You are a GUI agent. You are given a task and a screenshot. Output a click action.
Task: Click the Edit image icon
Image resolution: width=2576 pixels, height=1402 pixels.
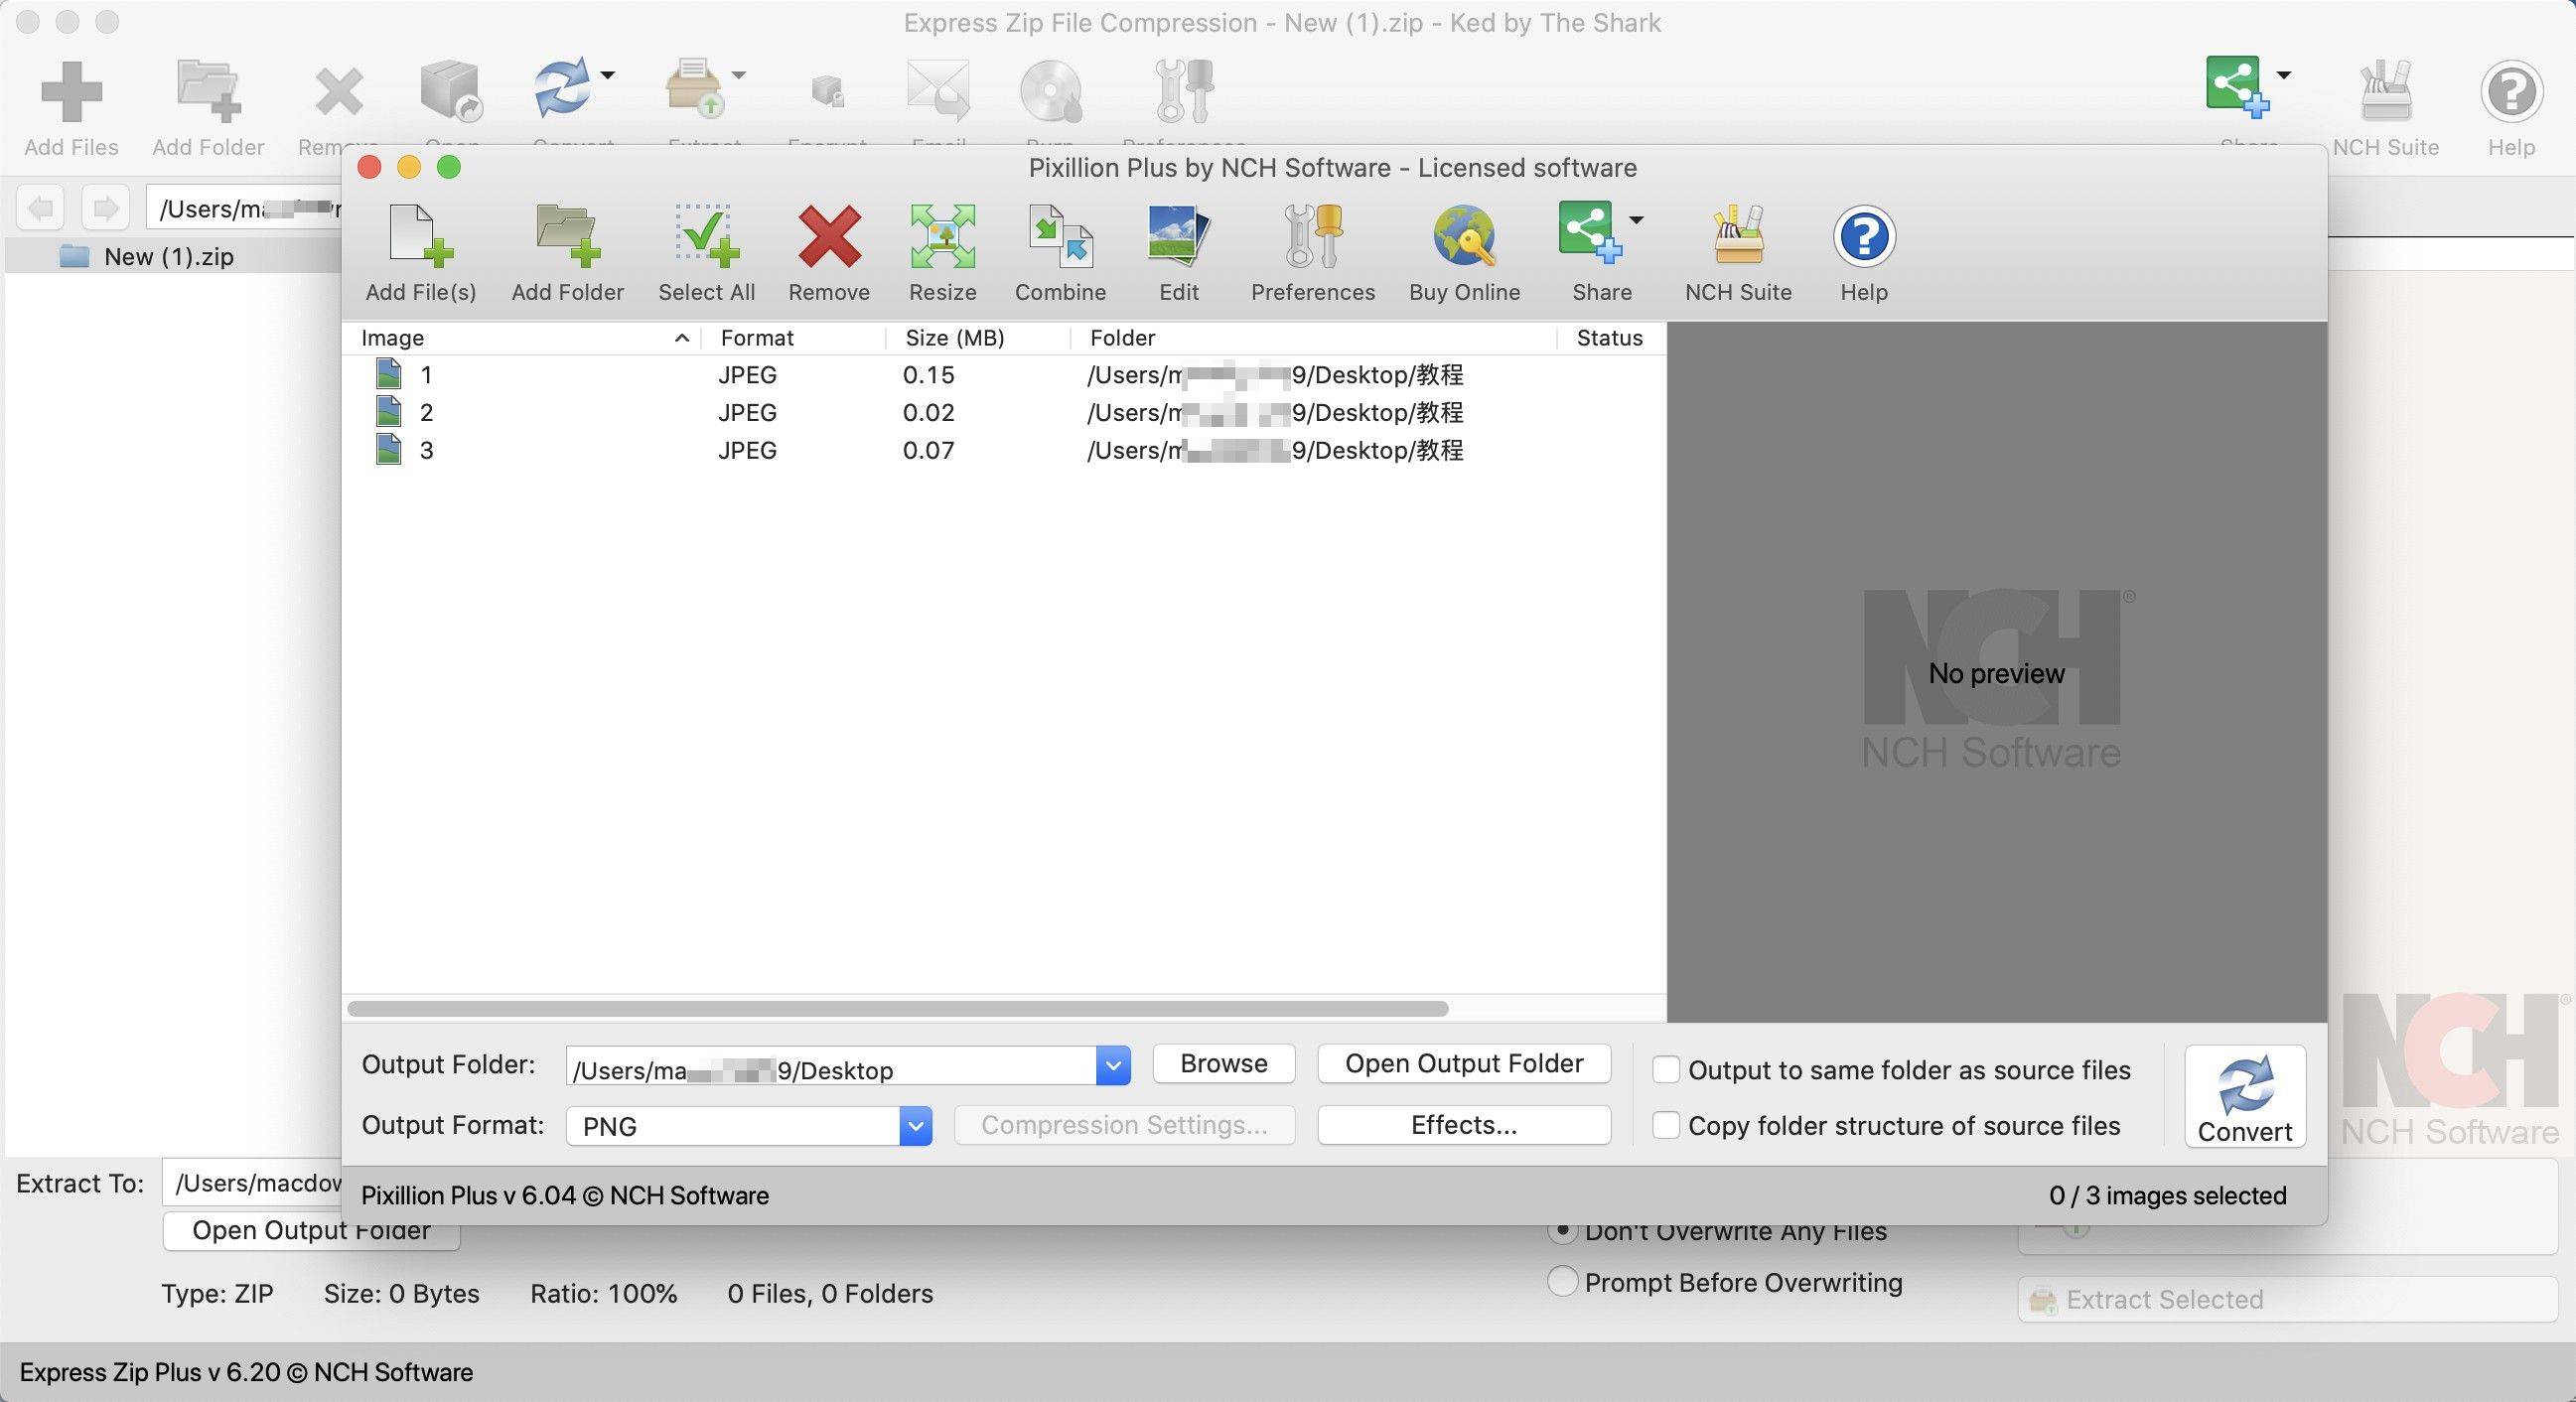(x=1179, y=237)
